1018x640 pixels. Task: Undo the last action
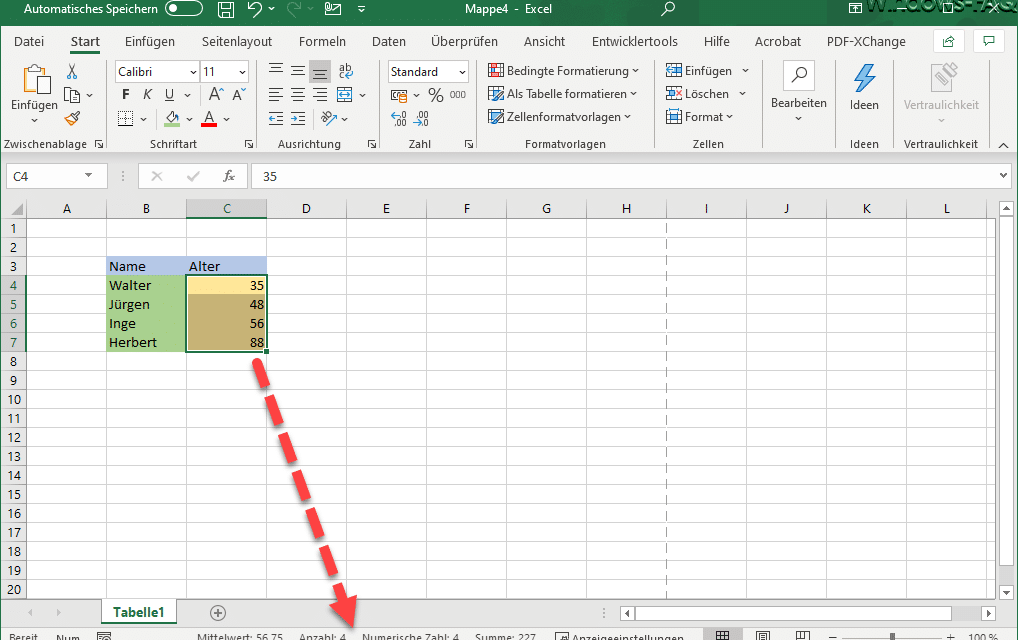pyautogui.click(x=254, y=9)
